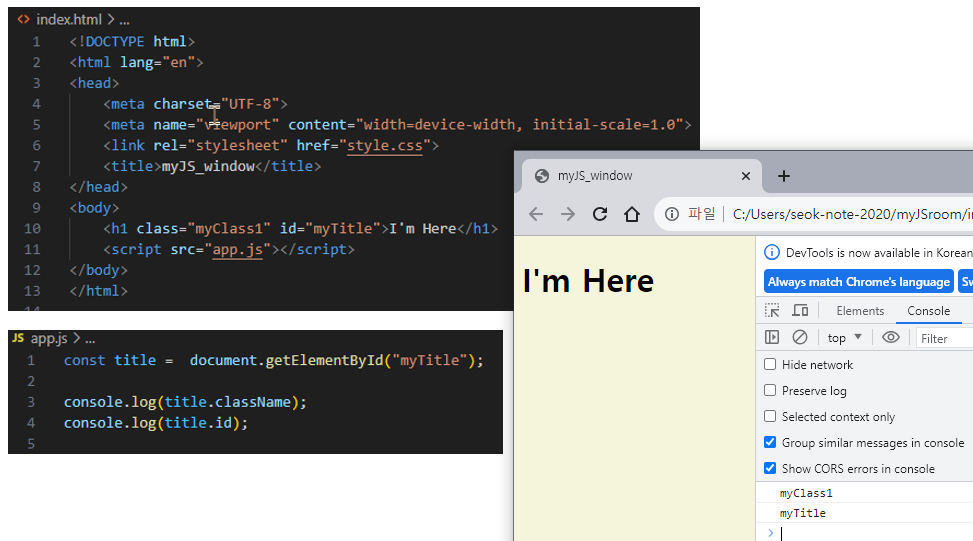Click the myClass1 console output
Image resolution: width=973 pixels, height=541 pixels.
pyautogui.click(x=806, y=493)
